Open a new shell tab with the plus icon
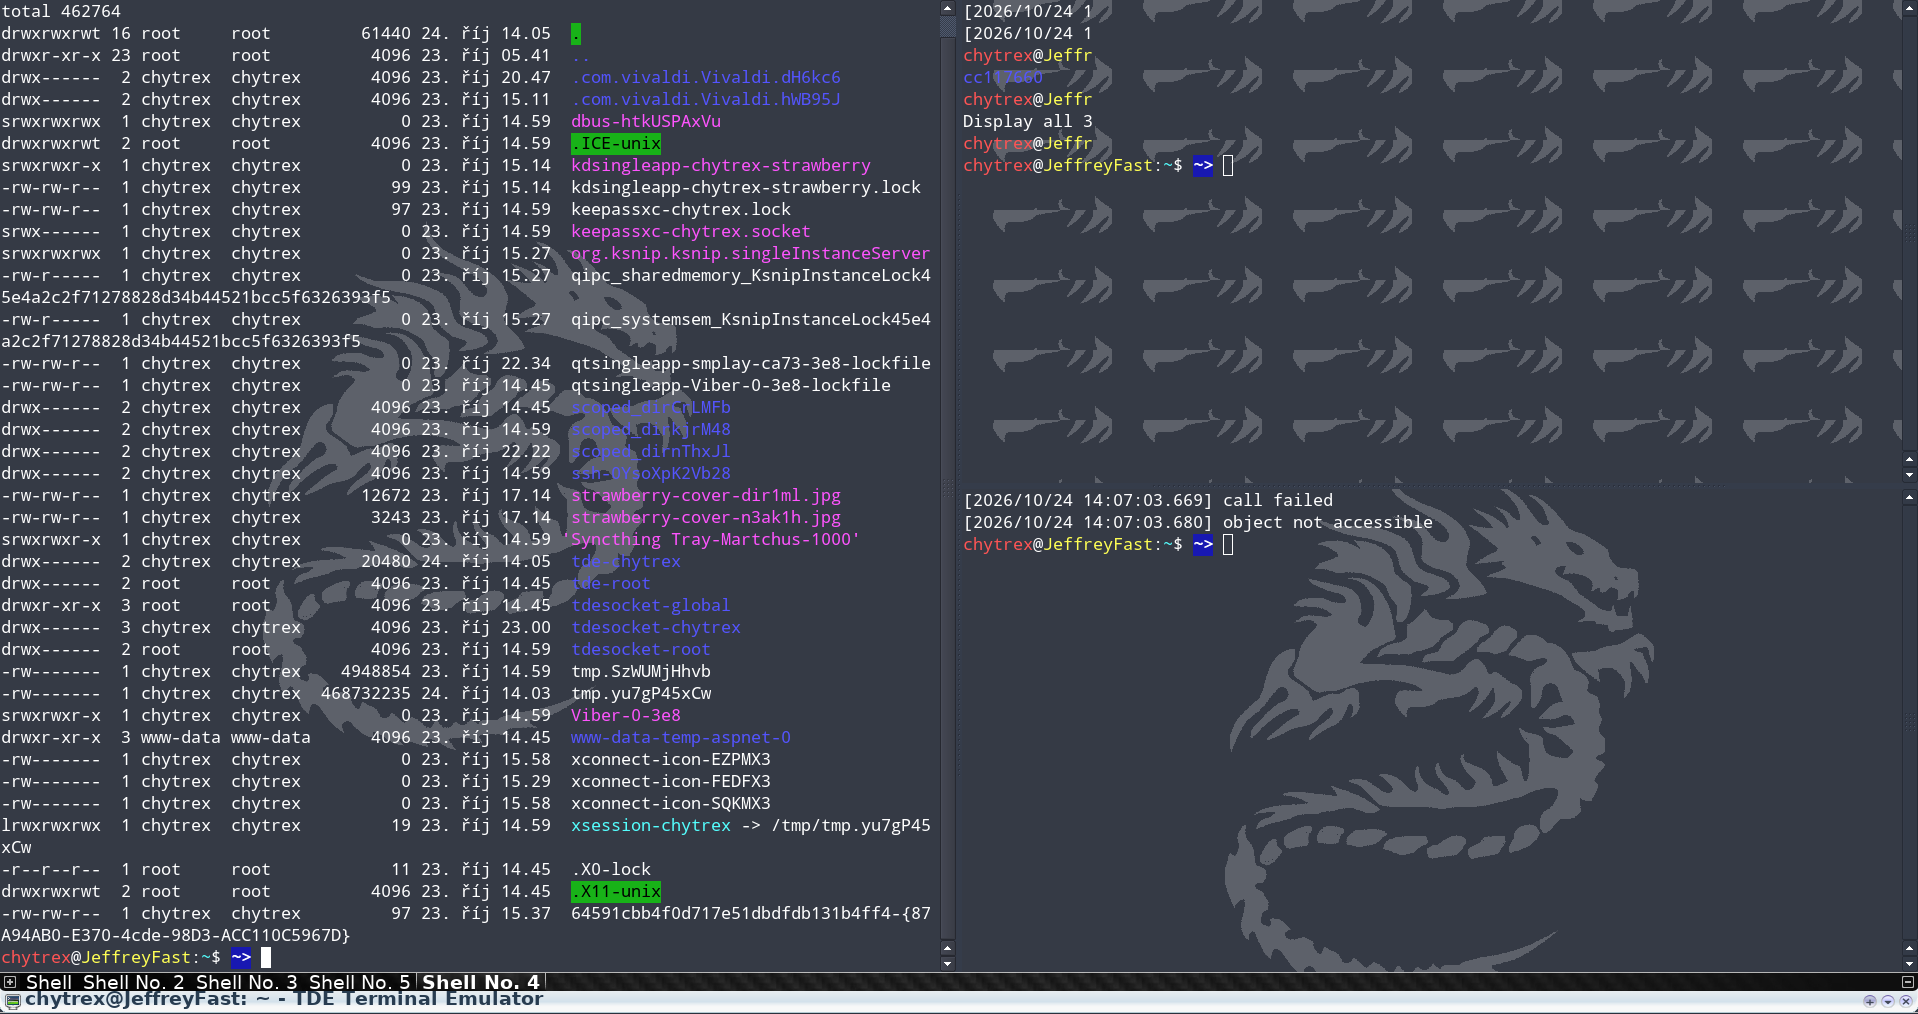This screenshot has height=1014, width=1918. pyautogui.click(x=9, y=982)
